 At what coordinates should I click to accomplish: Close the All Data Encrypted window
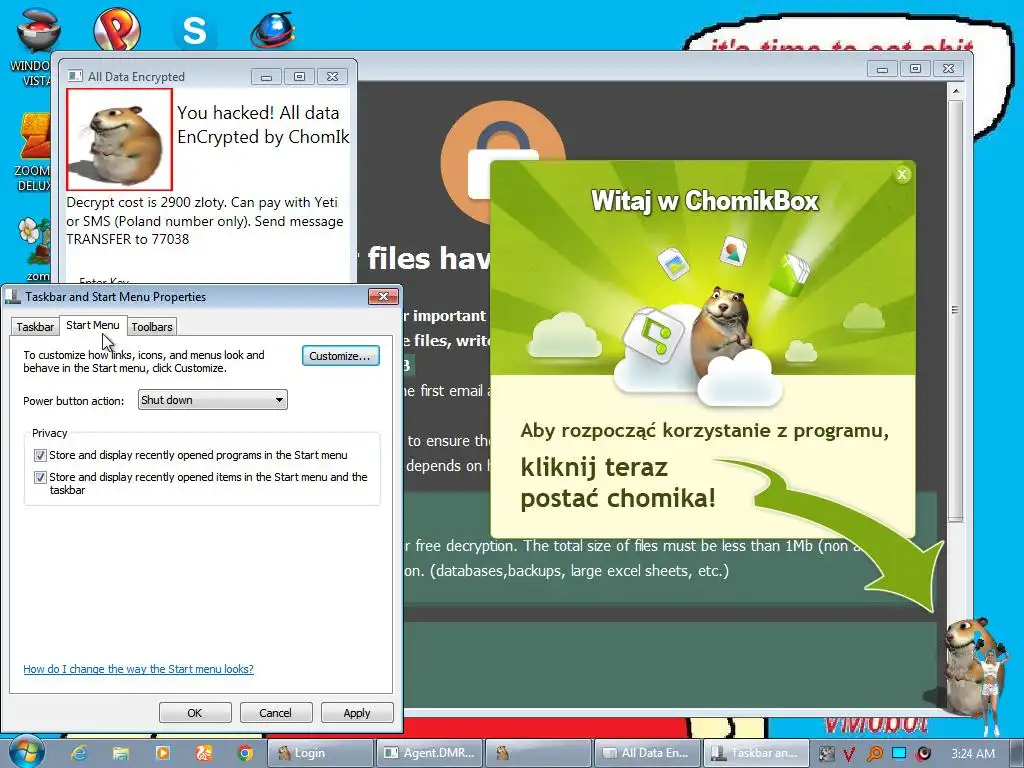332,77
